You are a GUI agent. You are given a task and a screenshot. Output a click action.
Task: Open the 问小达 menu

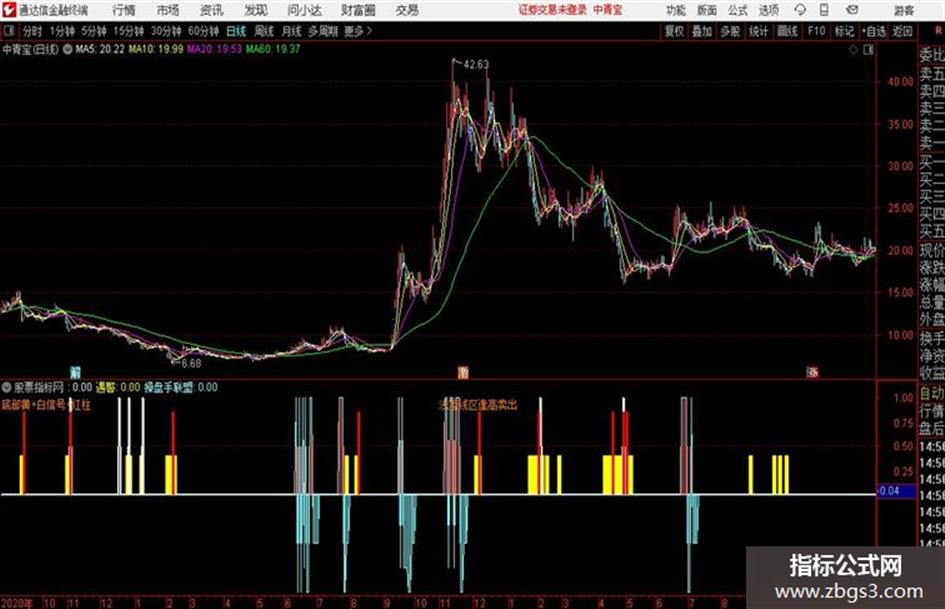[x=304, y=10]
